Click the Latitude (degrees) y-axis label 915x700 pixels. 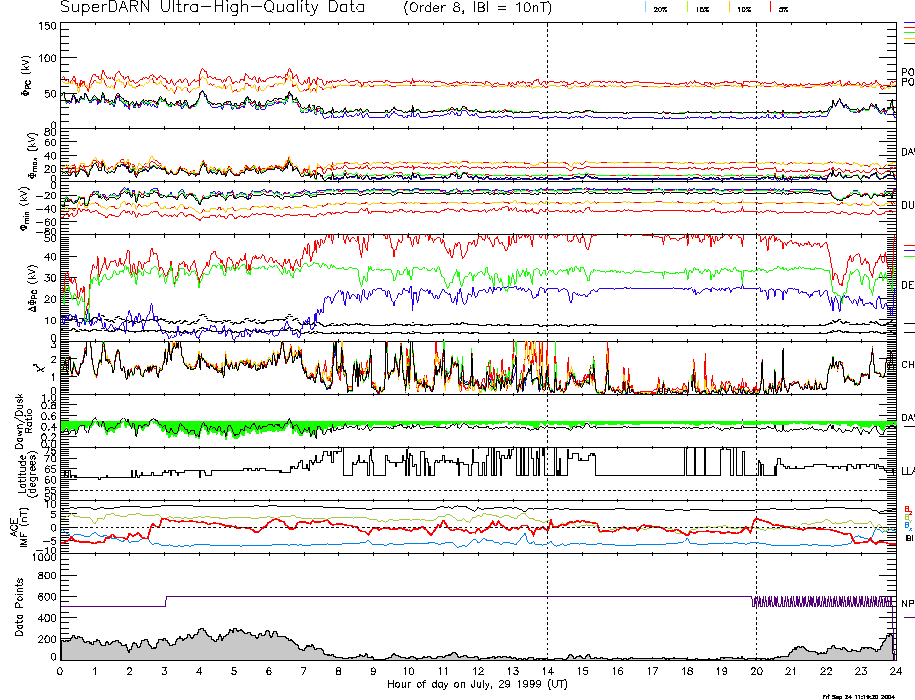click(x=23, y=469)
